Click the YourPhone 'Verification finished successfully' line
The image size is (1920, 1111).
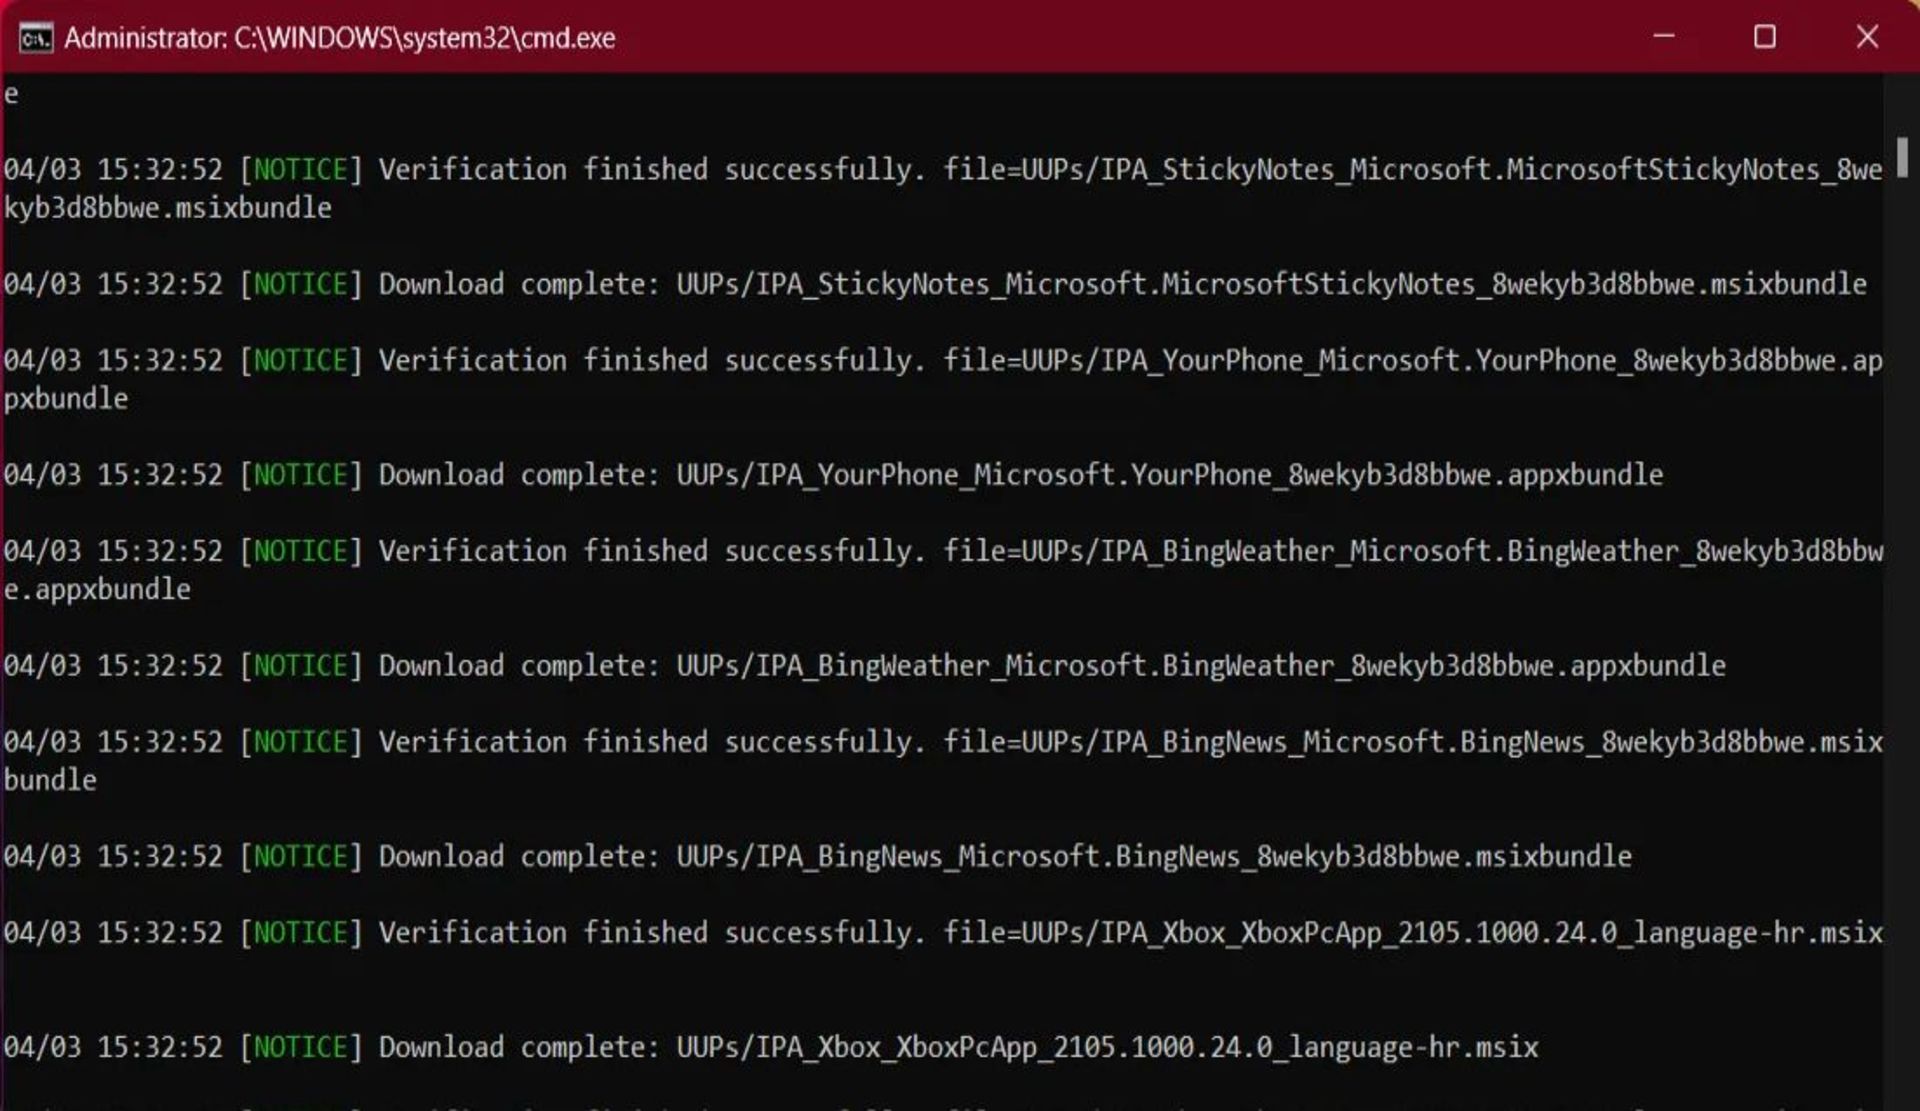[x=940, y=361]
